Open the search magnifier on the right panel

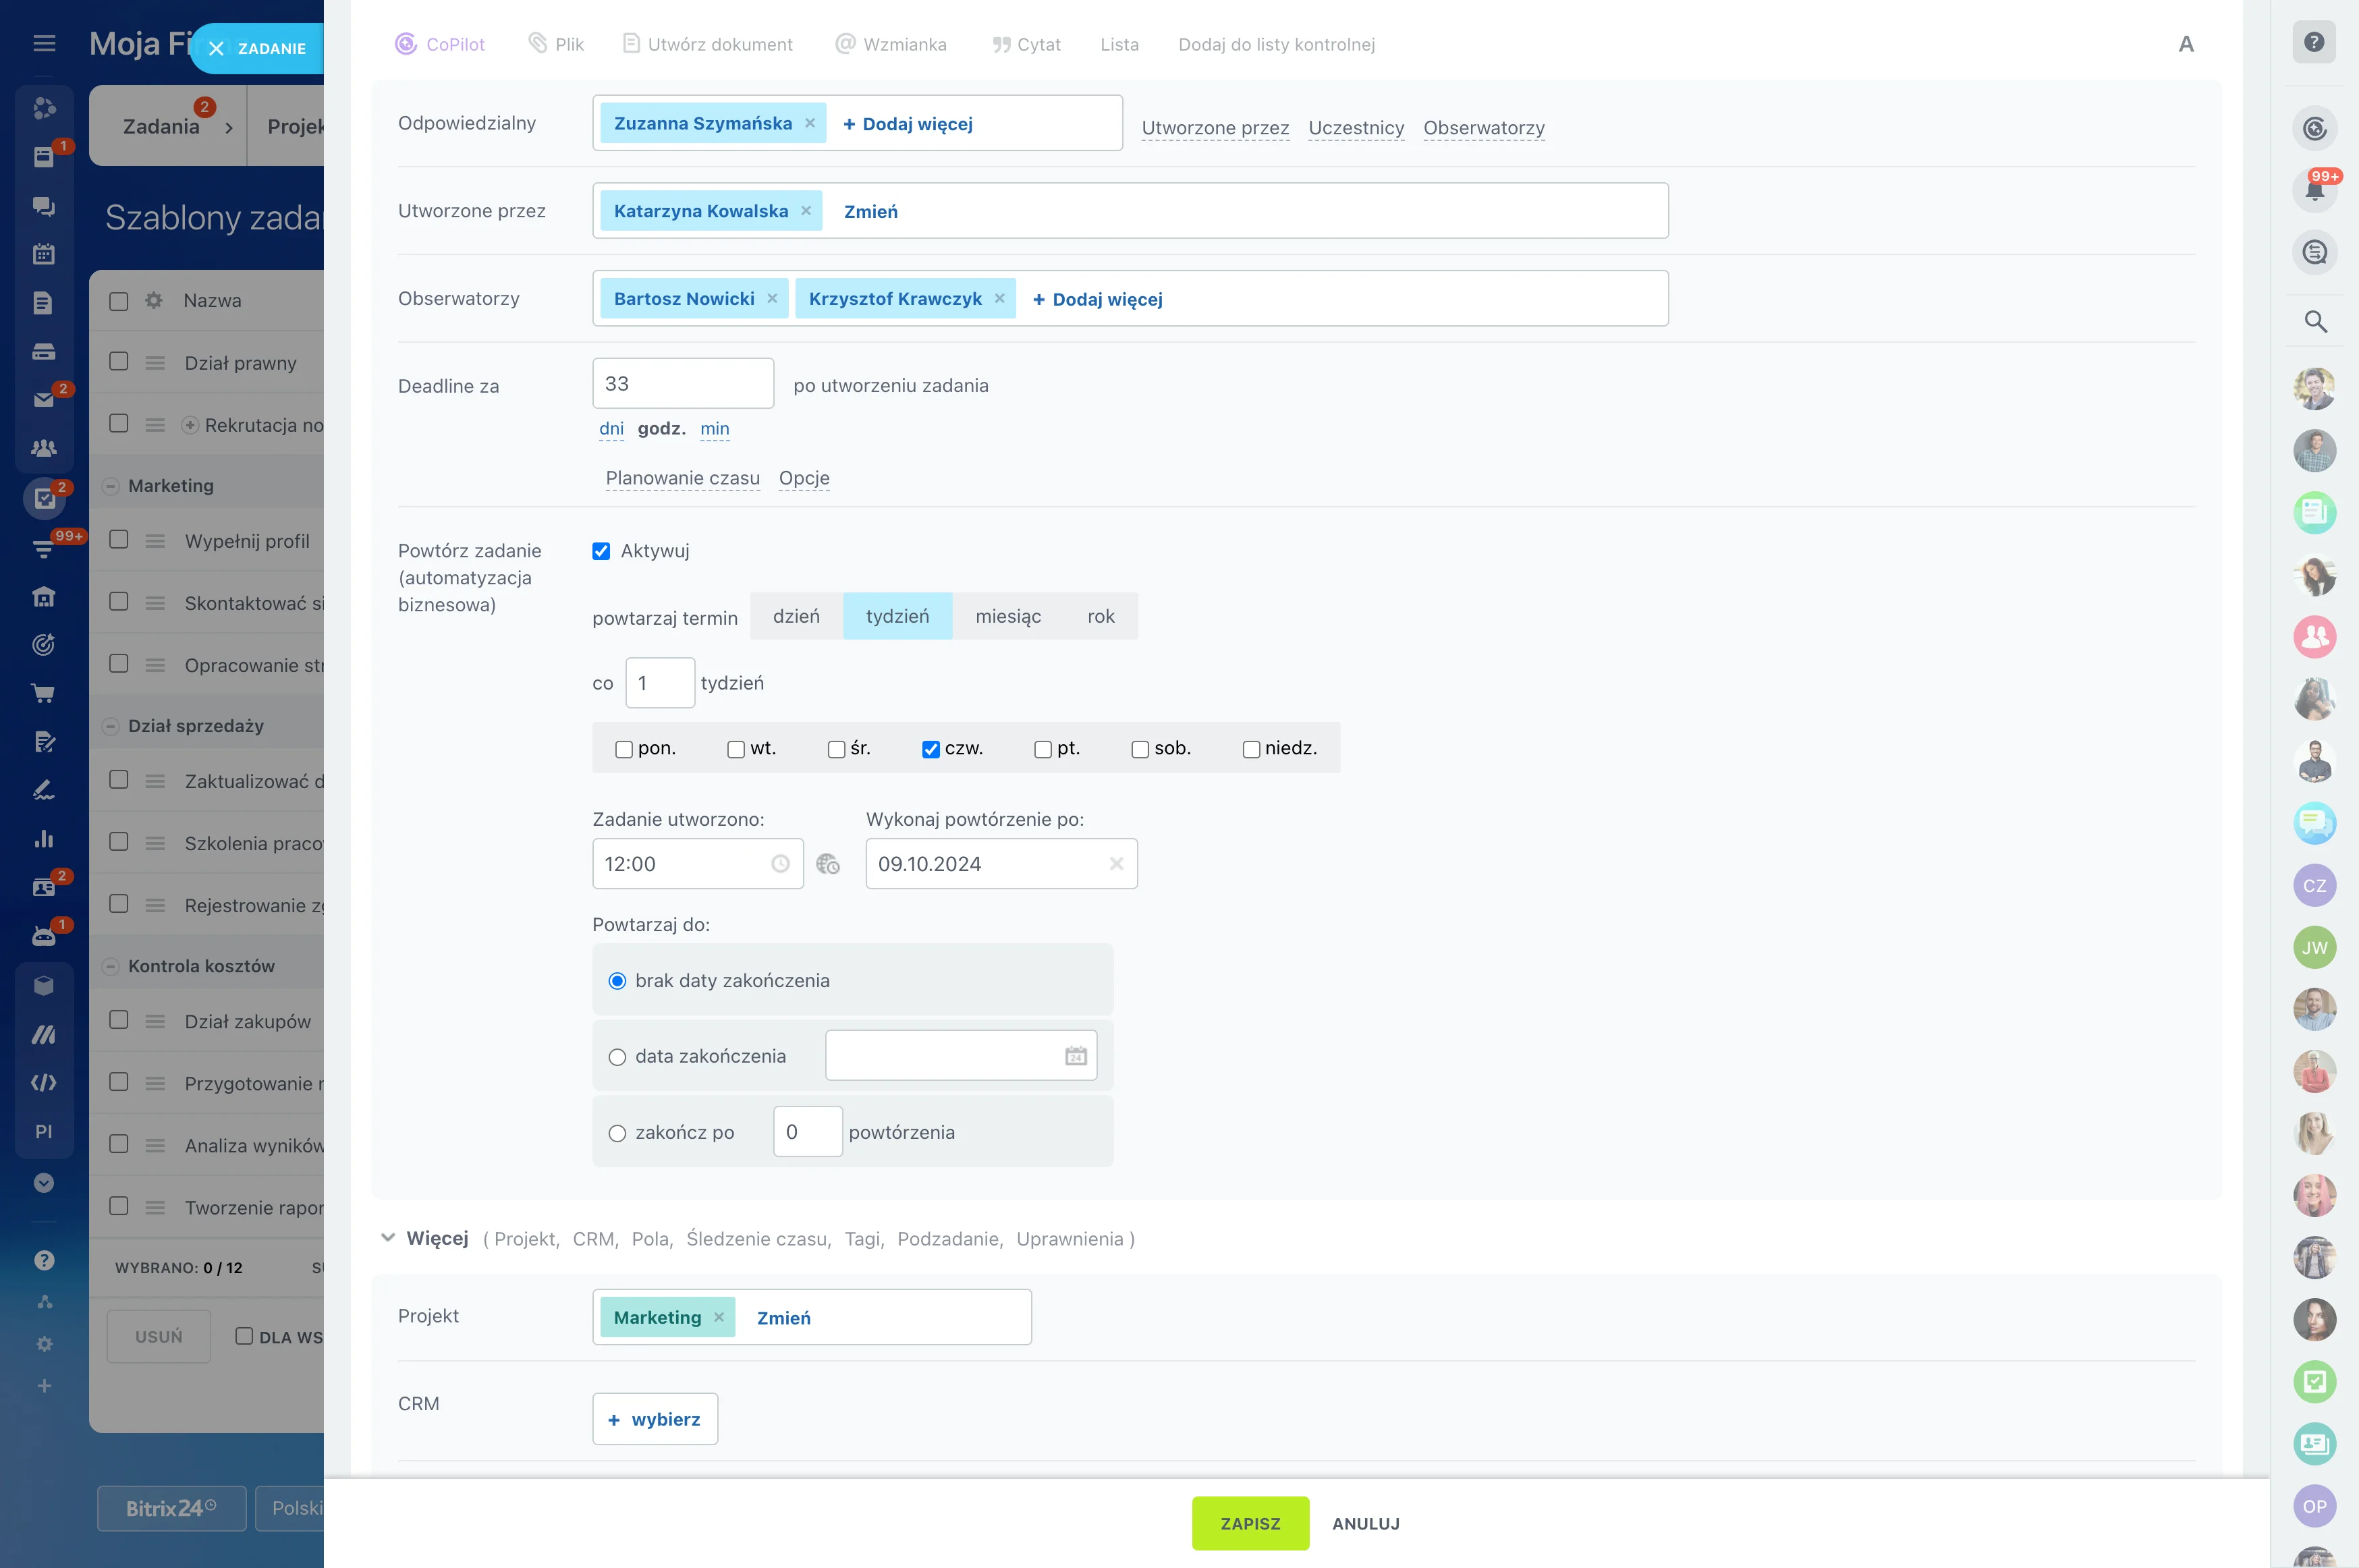[x=2315, y=322]
